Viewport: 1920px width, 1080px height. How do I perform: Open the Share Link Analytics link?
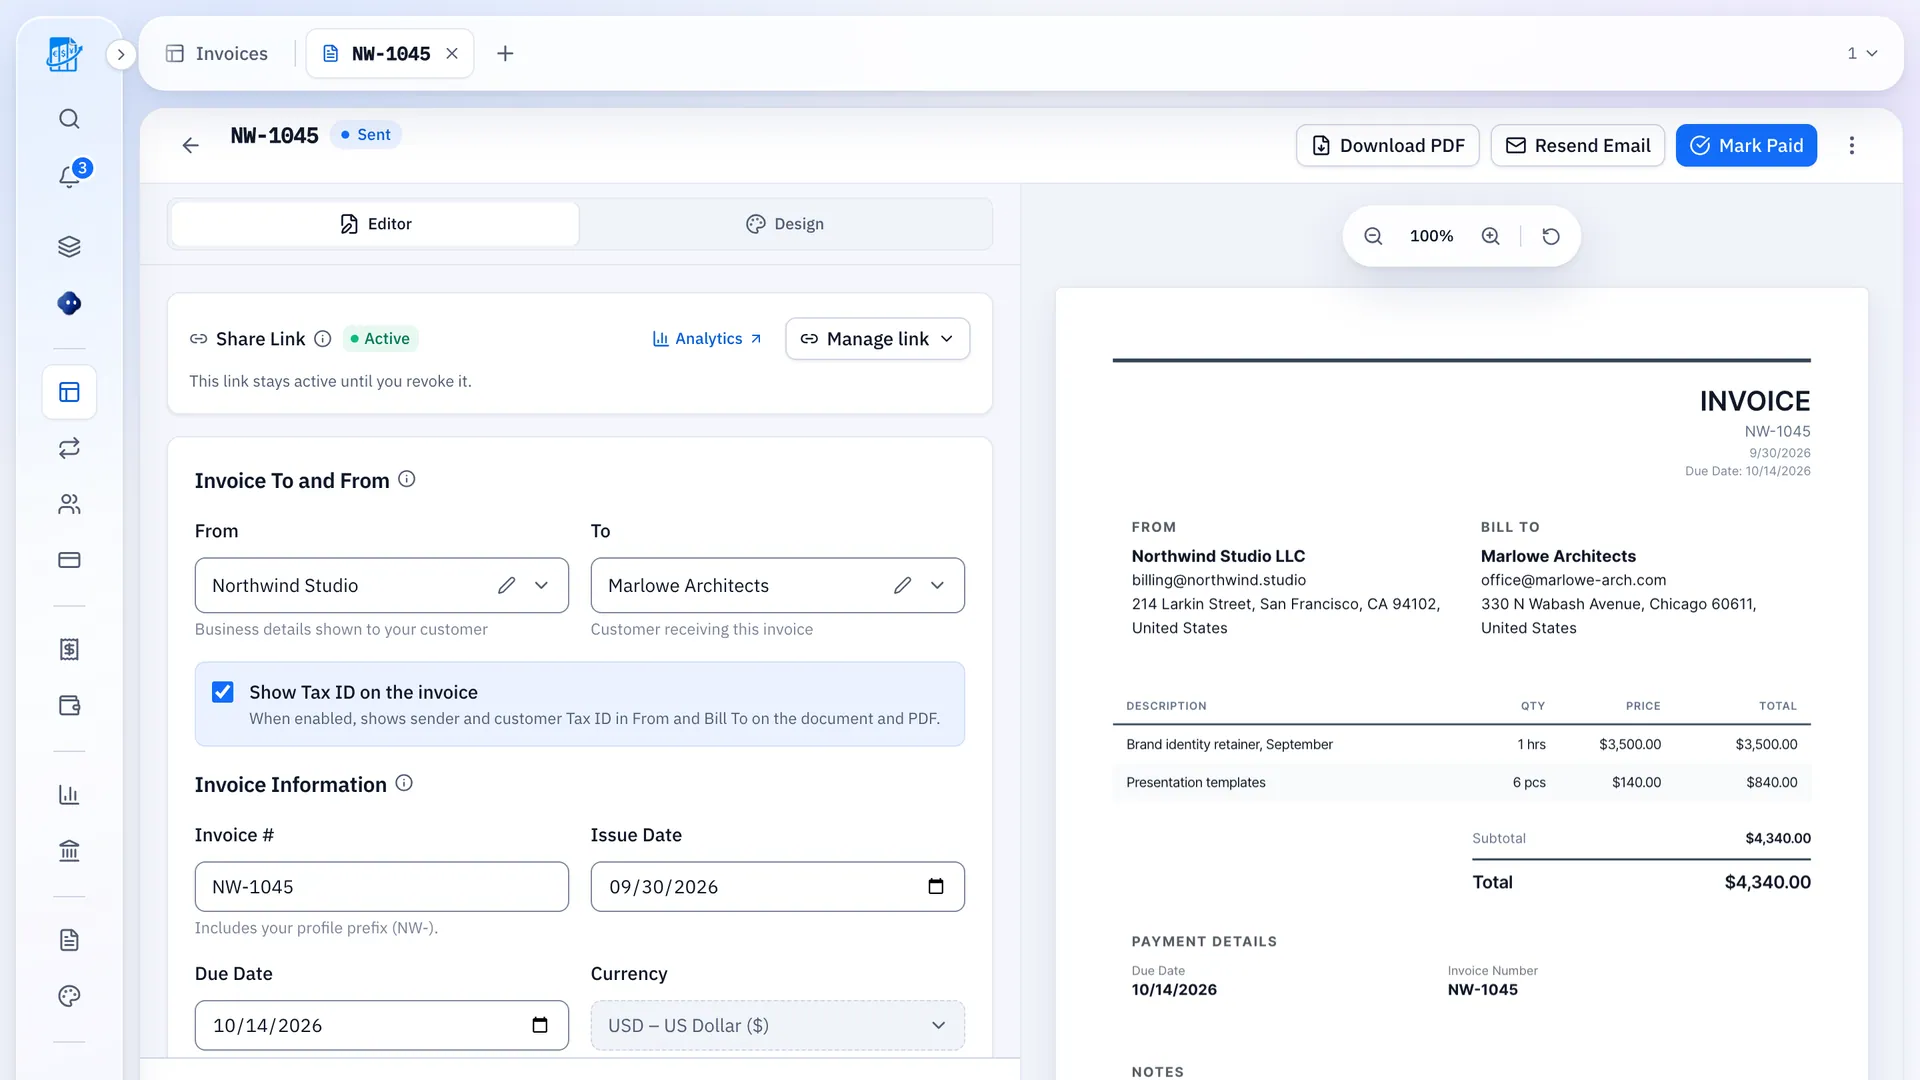(x=707, y=339)
